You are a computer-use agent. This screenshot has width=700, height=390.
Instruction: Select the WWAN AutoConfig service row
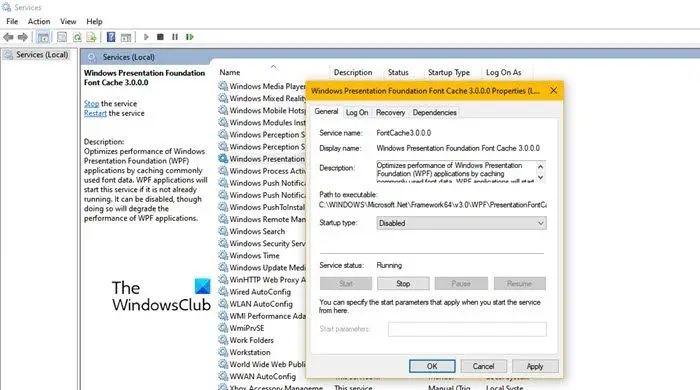tap(262, 376)
